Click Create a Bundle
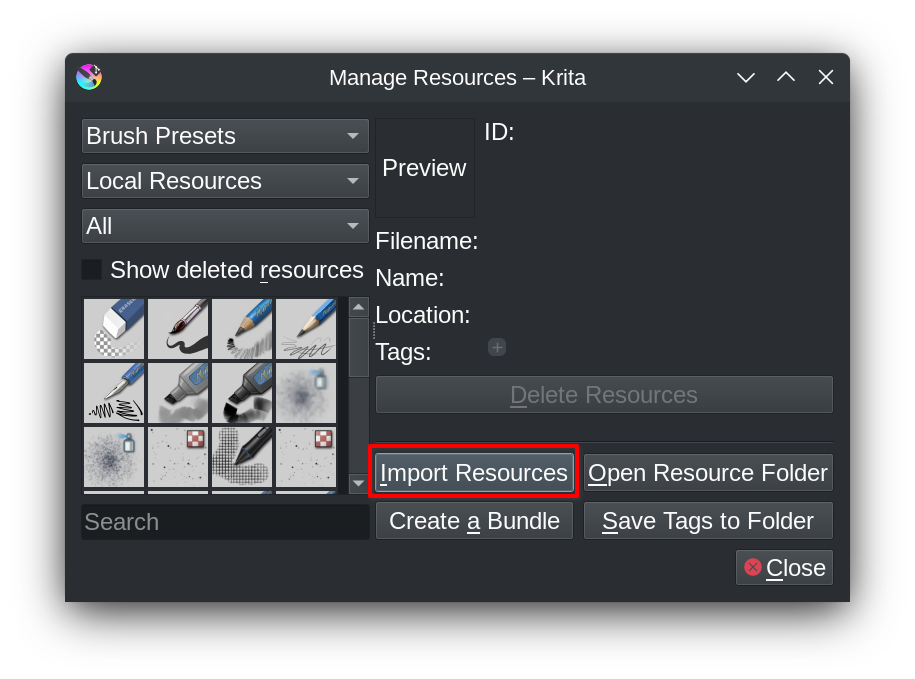 474,521
